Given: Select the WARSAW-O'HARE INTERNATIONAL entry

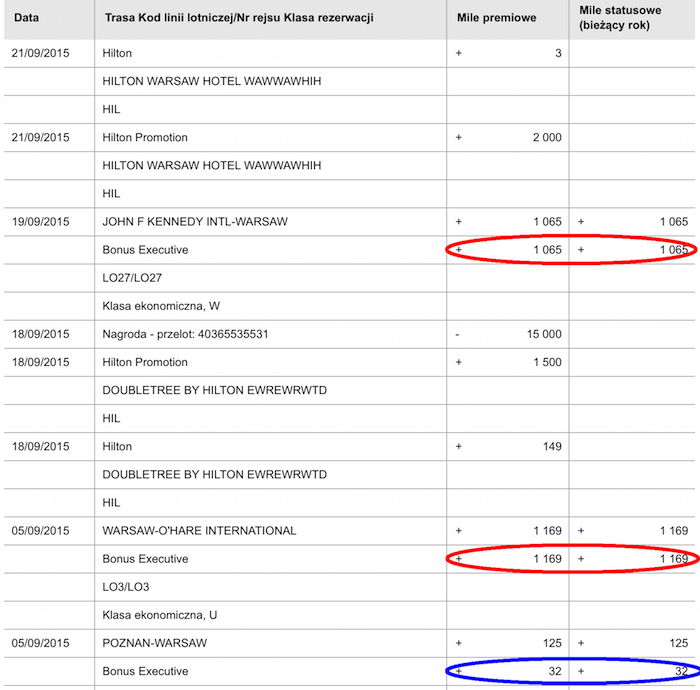Looking at the screenshot, I should point(199,531).
